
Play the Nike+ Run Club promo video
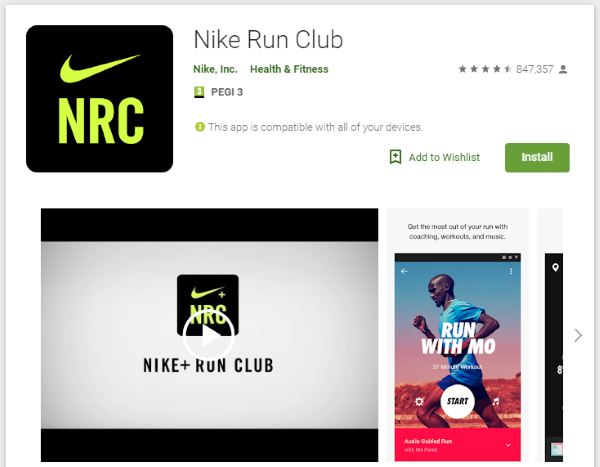(209, 336)
